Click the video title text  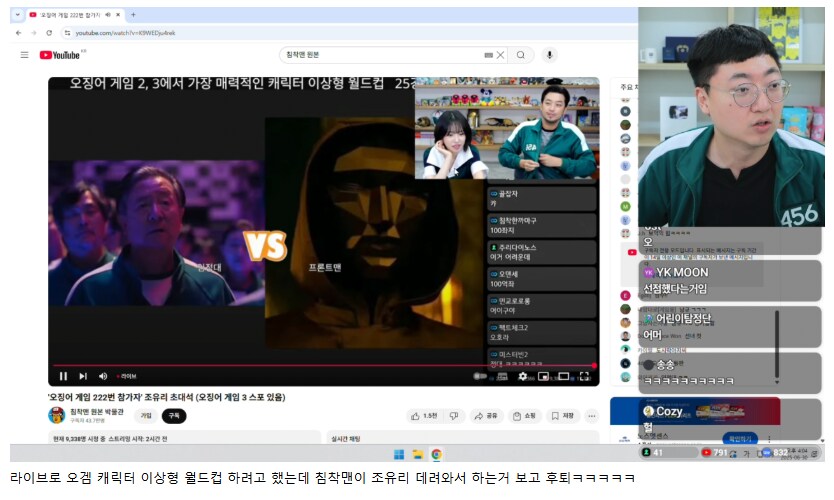(166, 397)
